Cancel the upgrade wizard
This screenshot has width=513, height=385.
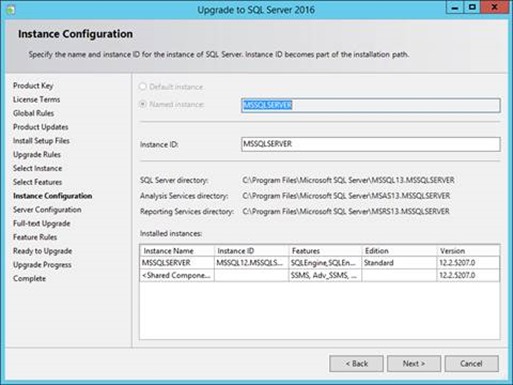(x=471, y=363)
